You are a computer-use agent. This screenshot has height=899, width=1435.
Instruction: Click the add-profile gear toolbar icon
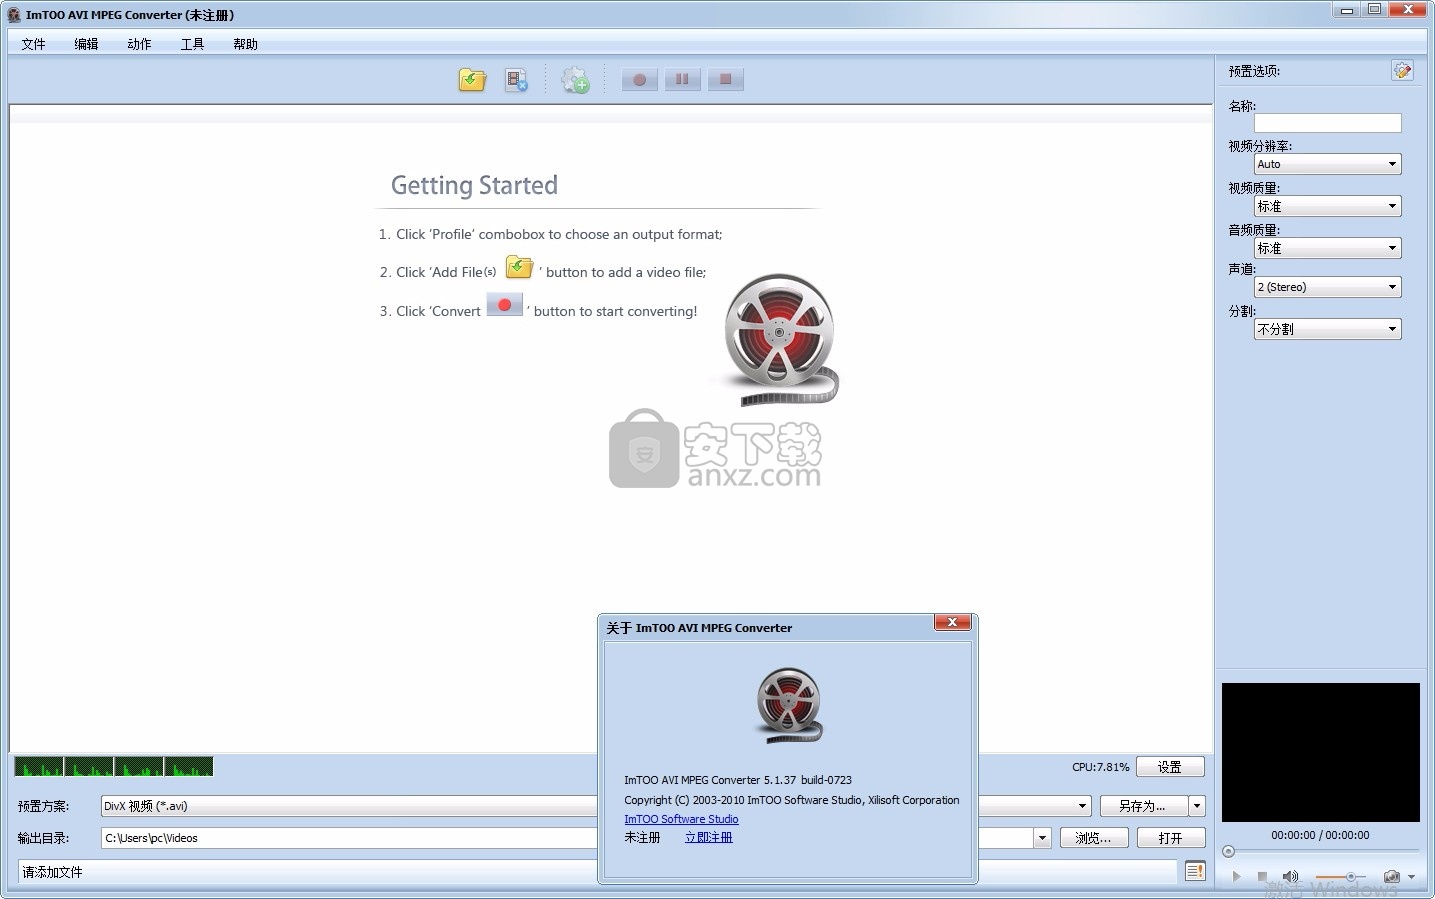(575, 80)
